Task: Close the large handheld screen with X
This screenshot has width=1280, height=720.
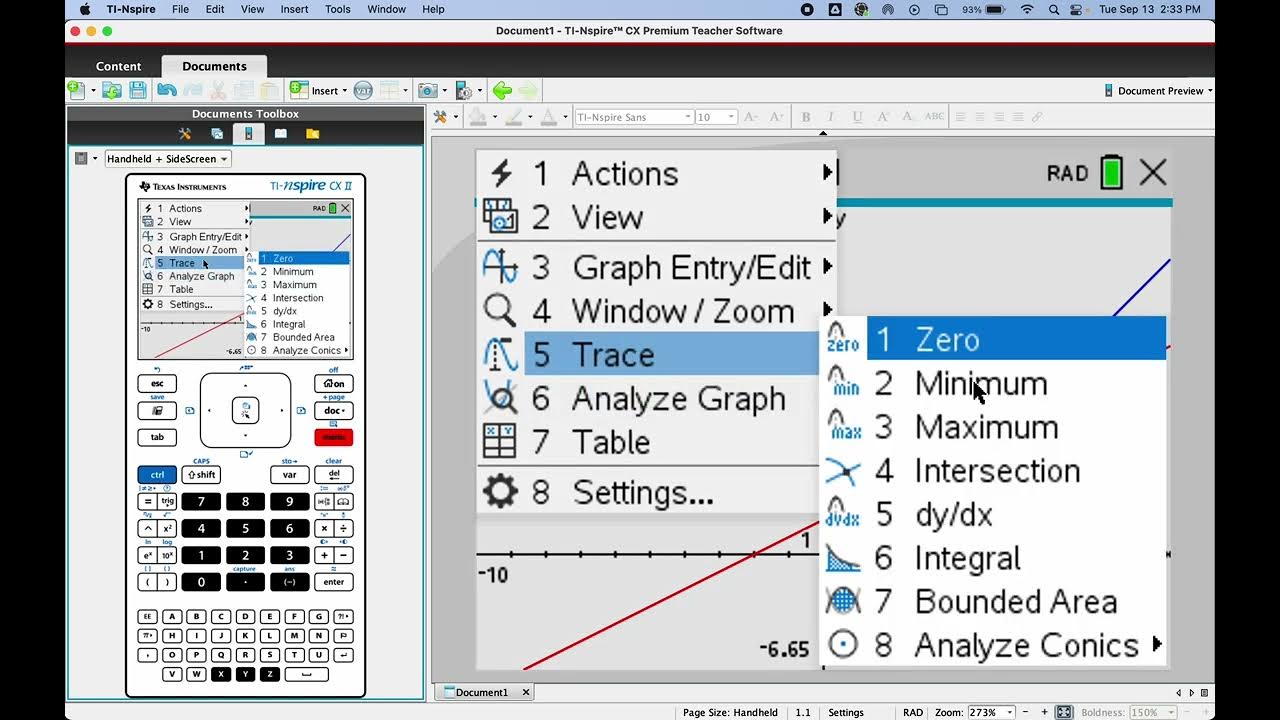Action: (1153, 173)
